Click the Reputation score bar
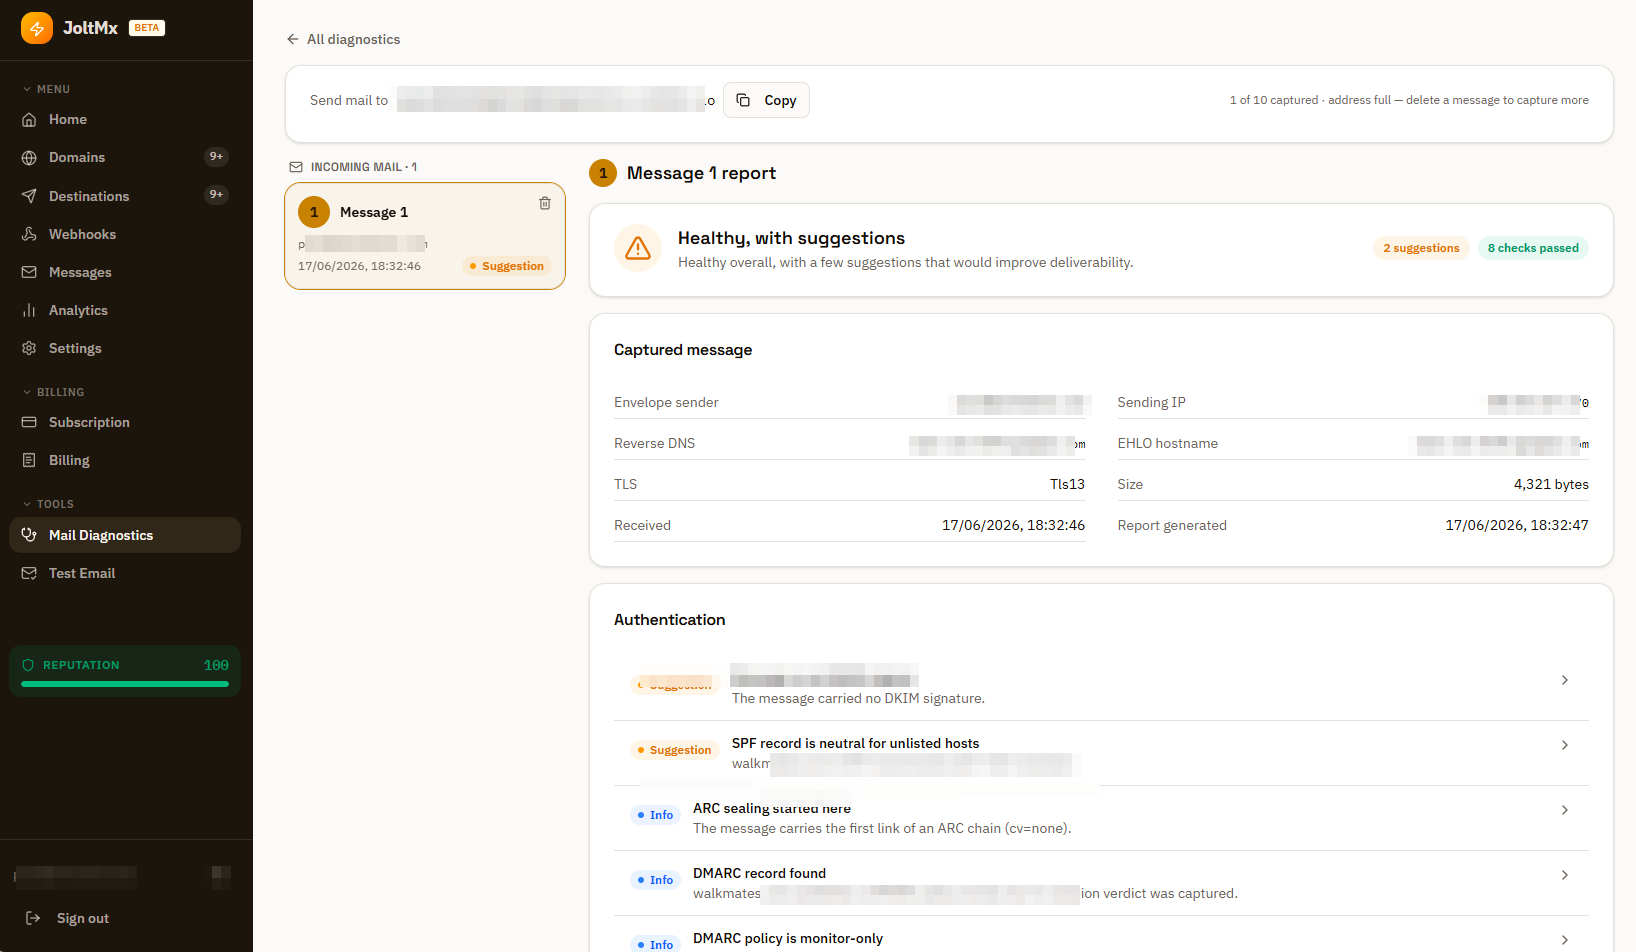Image resolution: width=1636 pixels, height=952 pixels. click(125, 684)
